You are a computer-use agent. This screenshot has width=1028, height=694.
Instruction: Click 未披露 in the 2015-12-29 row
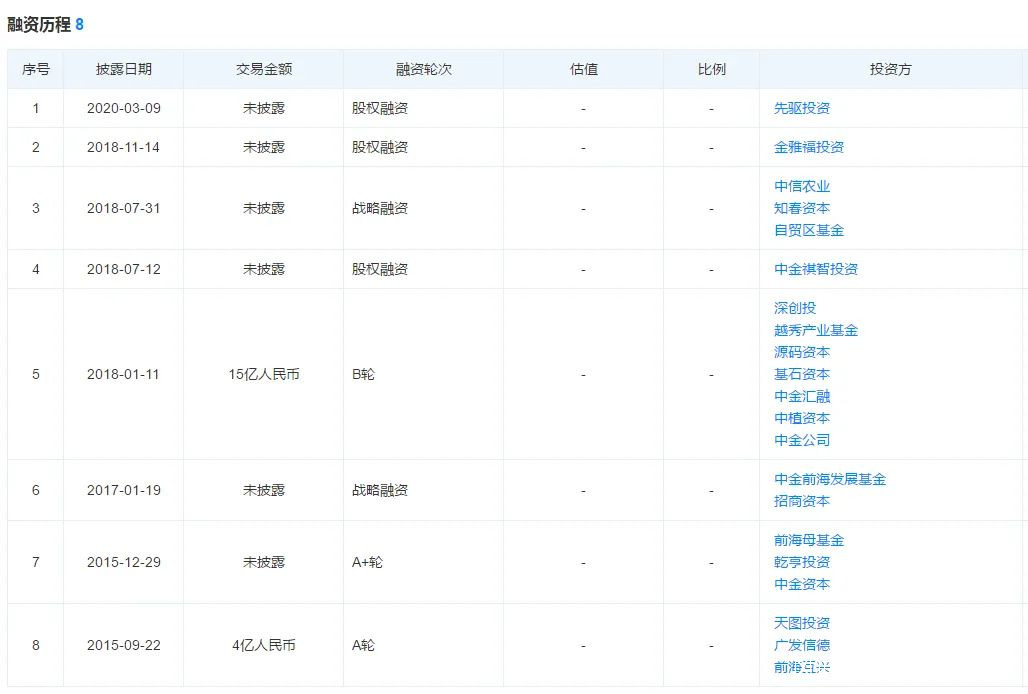[264, 562]
